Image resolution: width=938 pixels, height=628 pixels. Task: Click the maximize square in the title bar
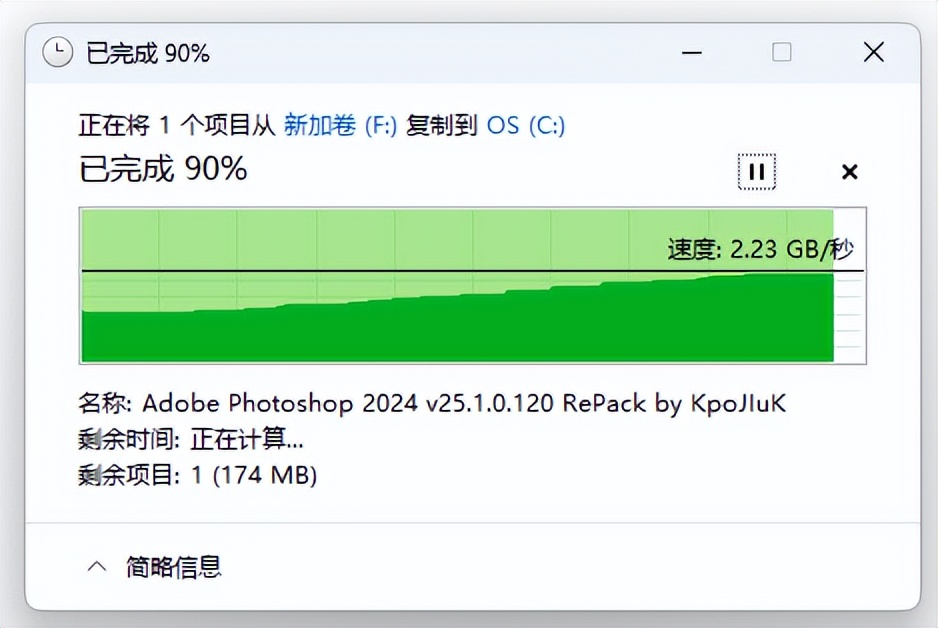782,52
